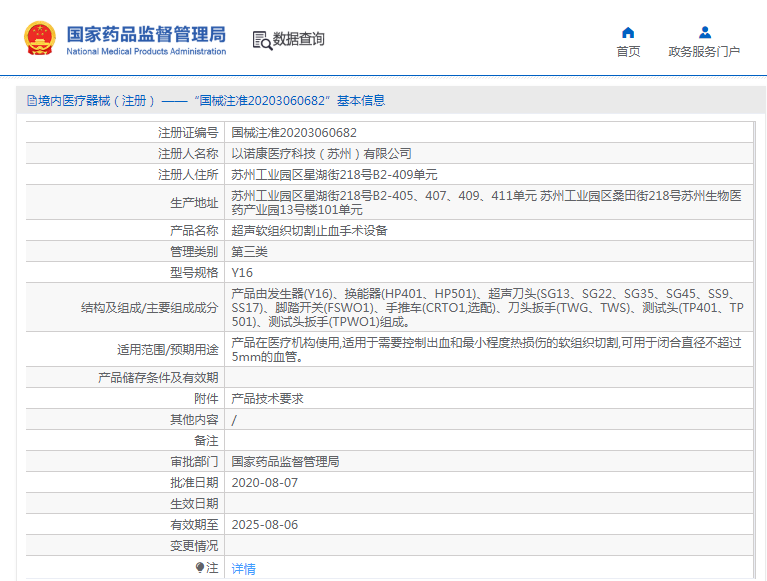Click the 生产地址 row label

coord(194,202)
